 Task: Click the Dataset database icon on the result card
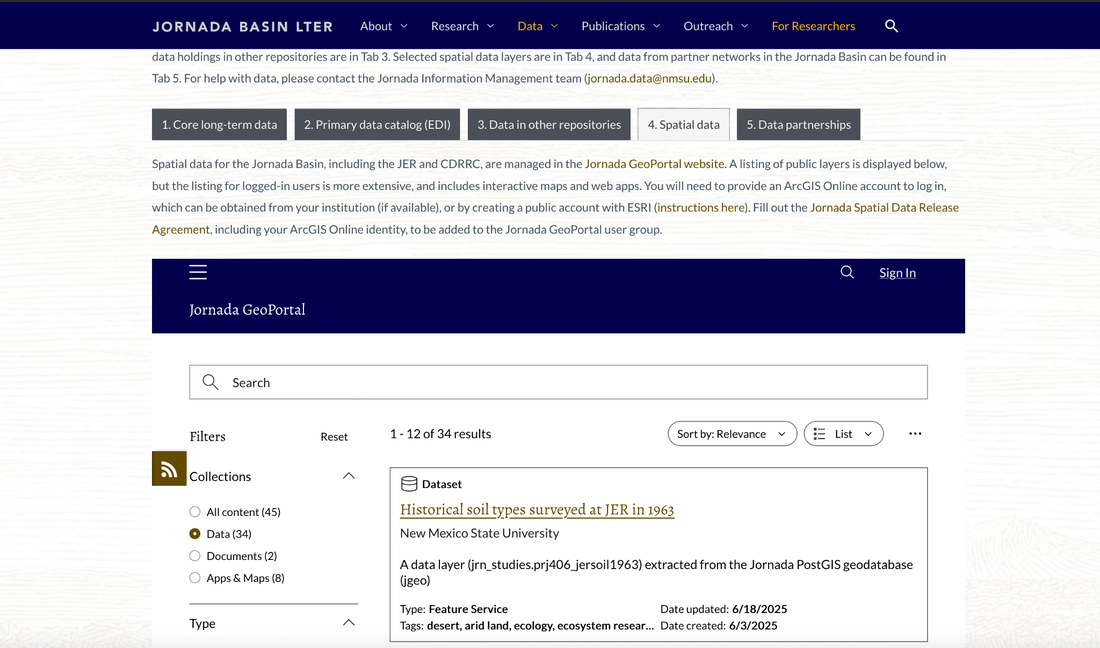point(409,484)
